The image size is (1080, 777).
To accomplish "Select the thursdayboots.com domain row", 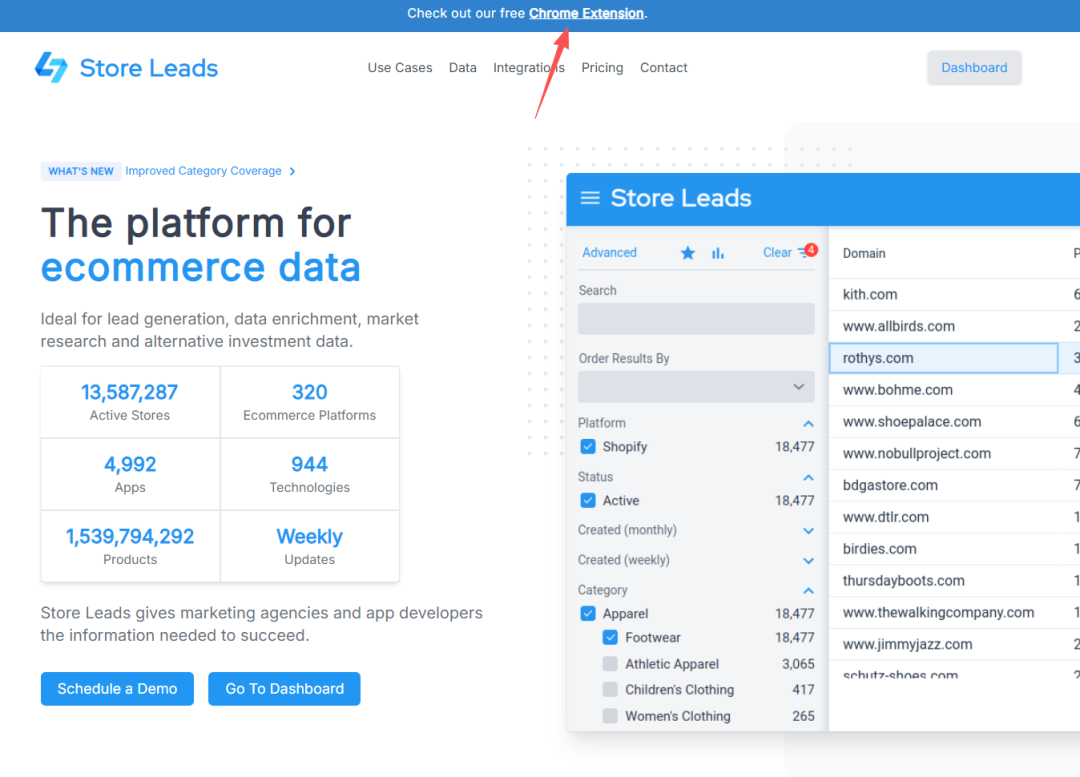I will pos(954,581).
